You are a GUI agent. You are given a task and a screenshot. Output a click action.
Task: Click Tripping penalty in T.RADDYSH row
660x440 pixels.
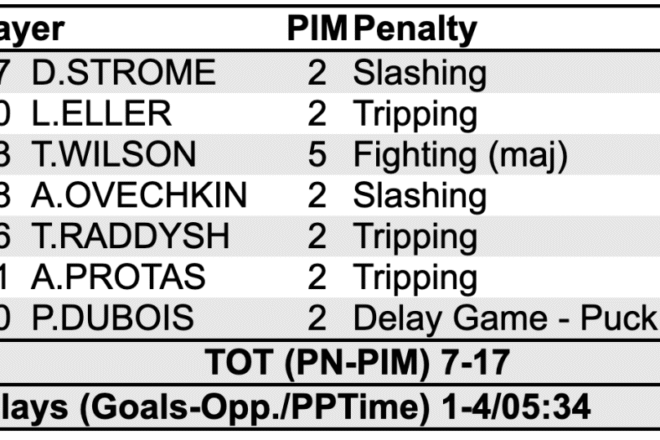[x=415, y=238]
